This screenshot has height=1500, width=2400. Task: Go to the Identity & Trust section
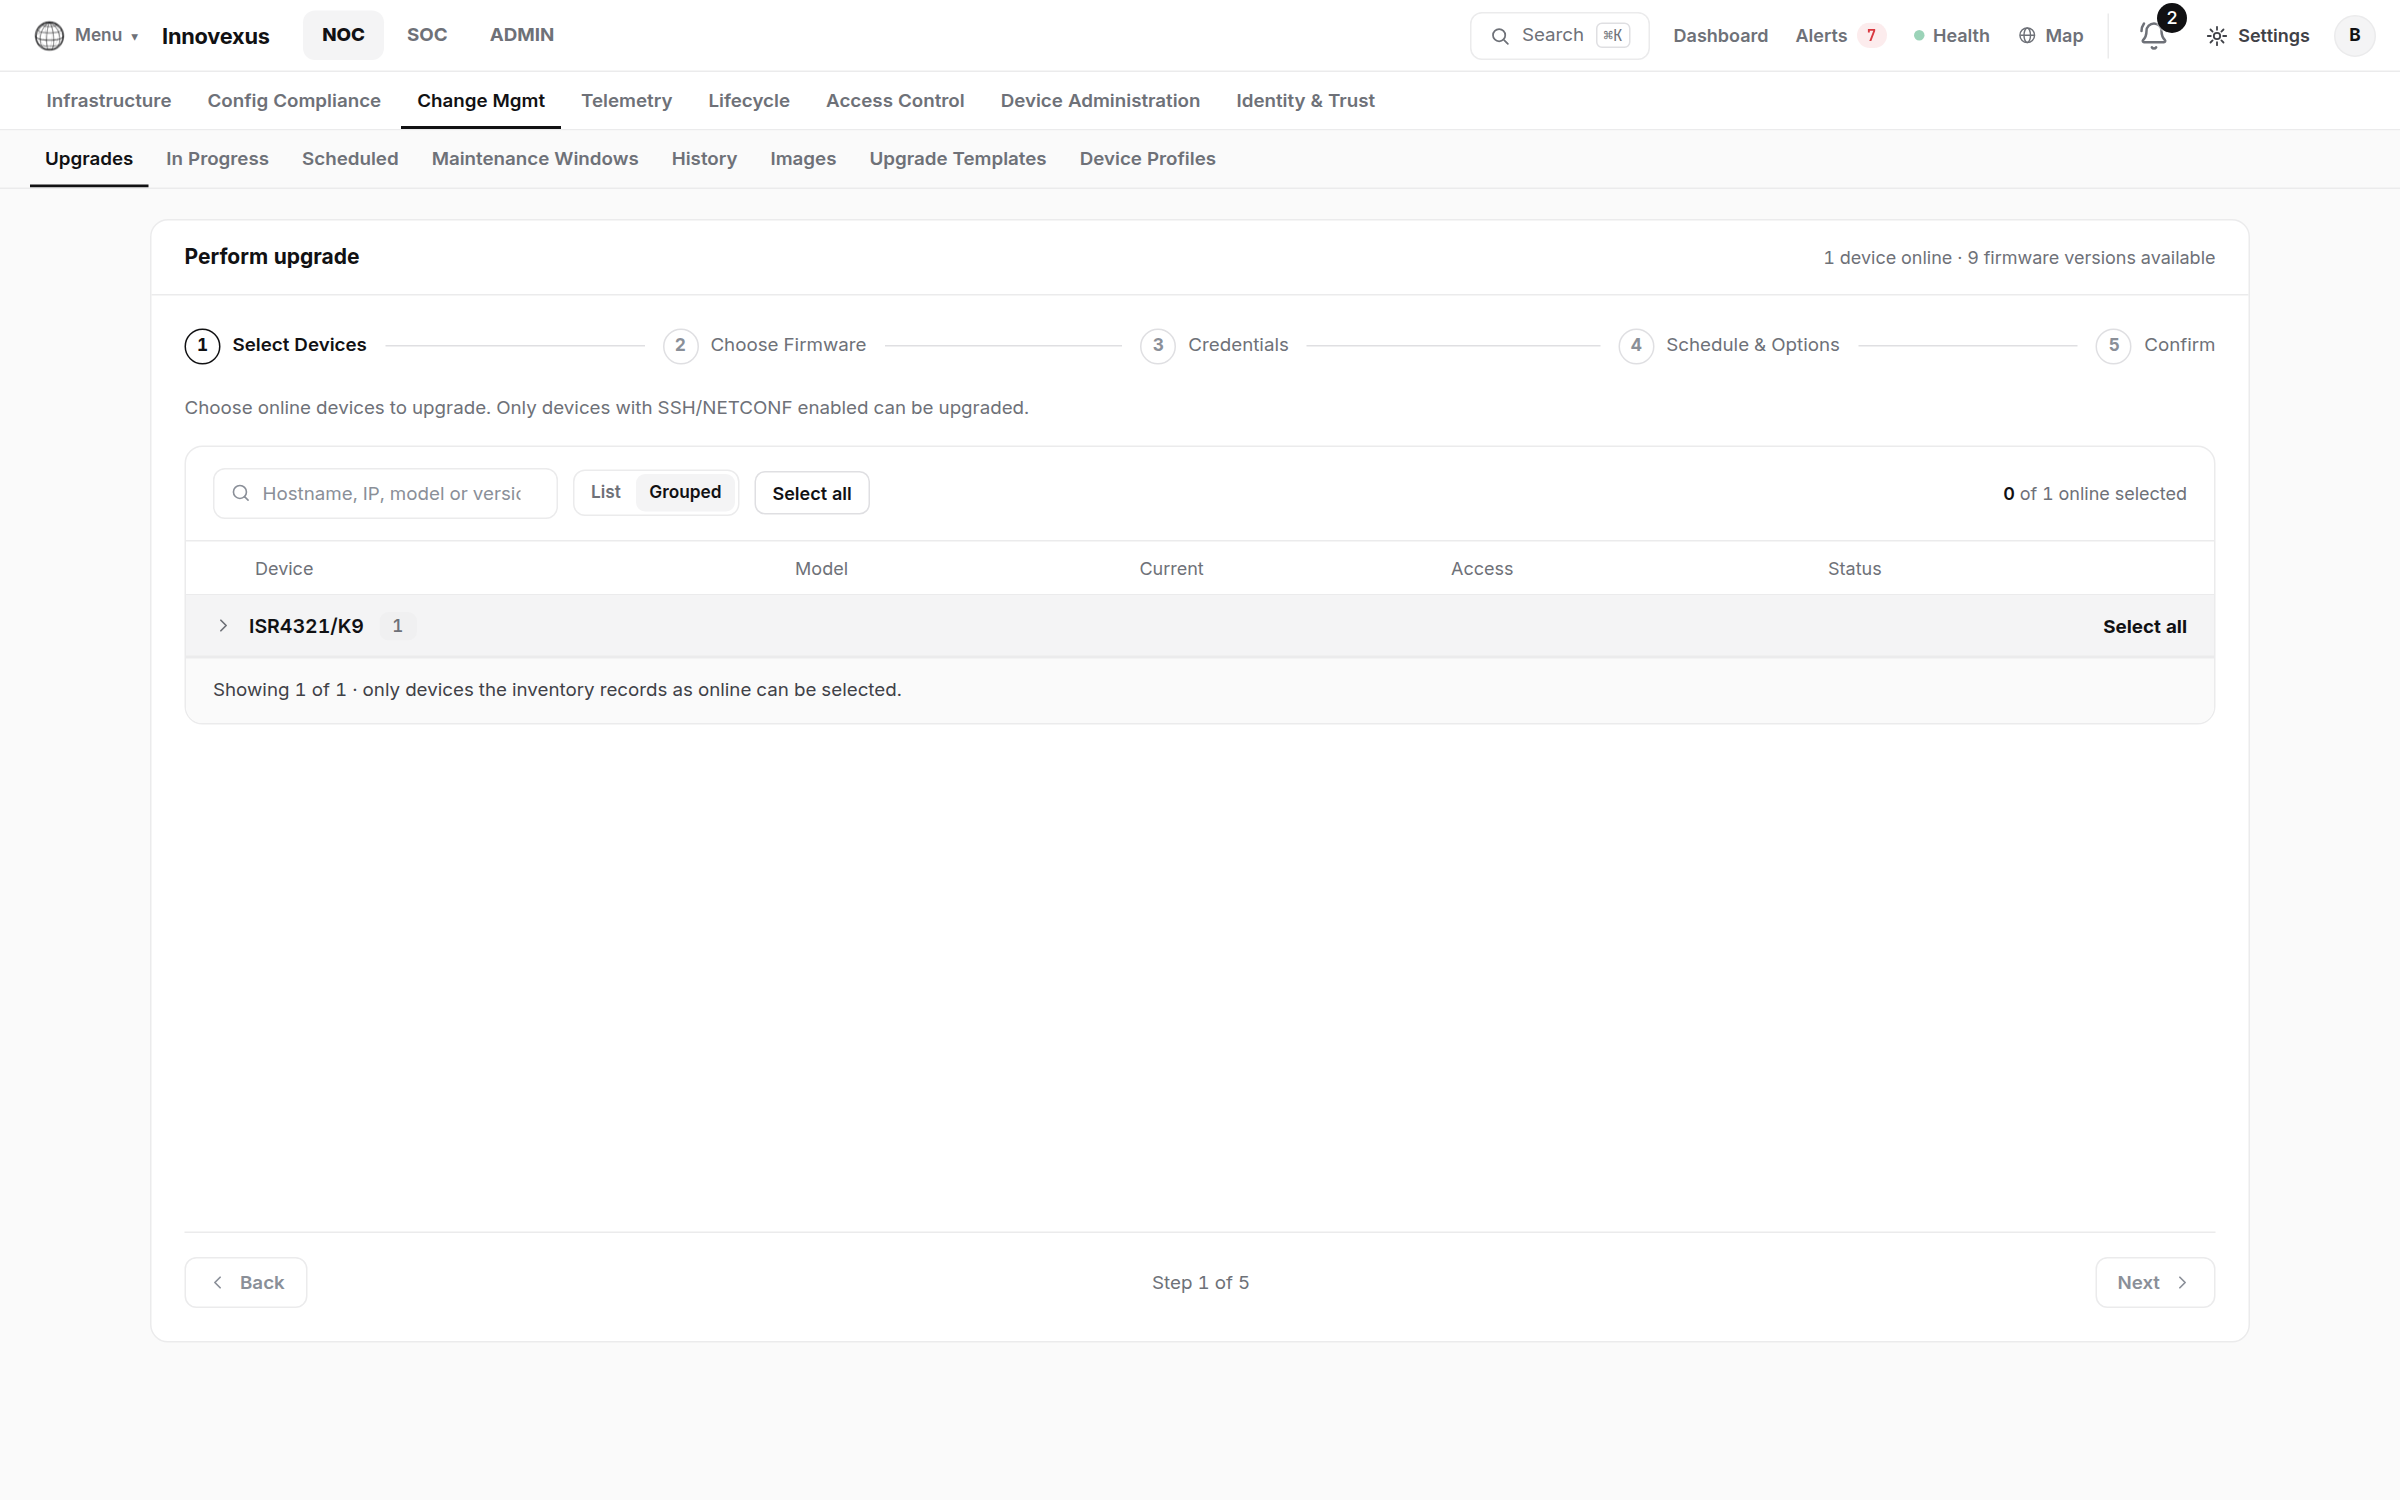1305,101
